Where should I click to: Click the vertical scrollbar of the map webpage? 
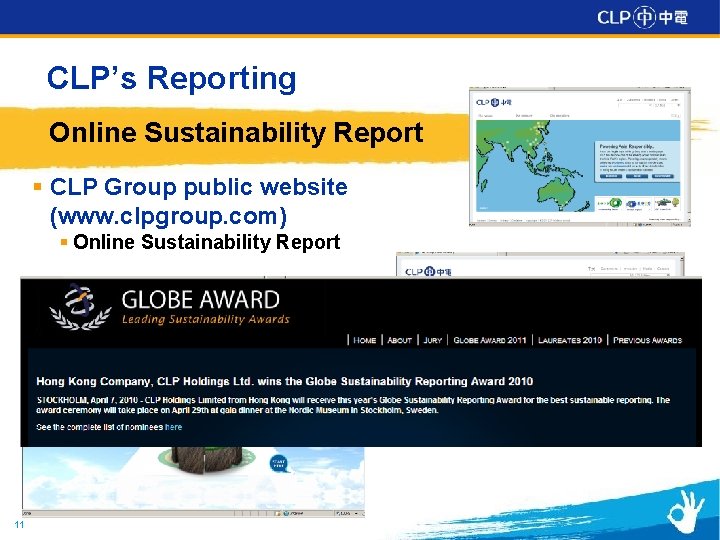(687, 156)
